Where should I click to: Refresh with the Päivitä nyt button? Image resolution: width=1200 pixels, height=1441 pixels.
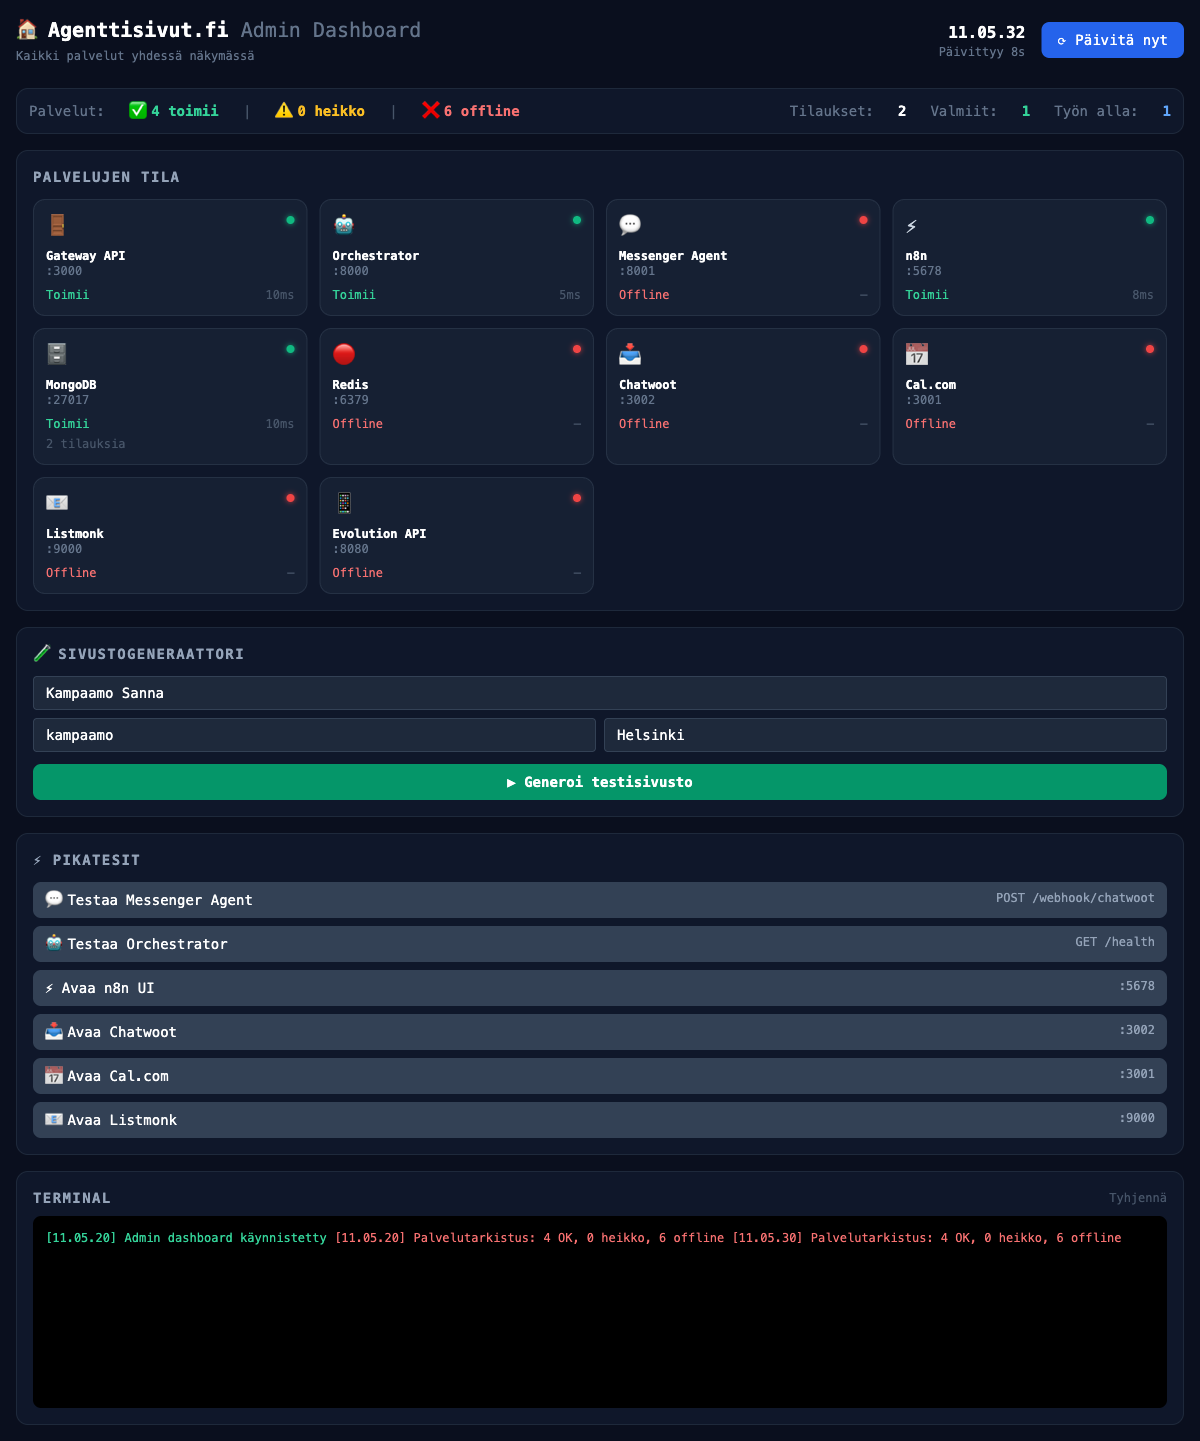[1112, 40]
